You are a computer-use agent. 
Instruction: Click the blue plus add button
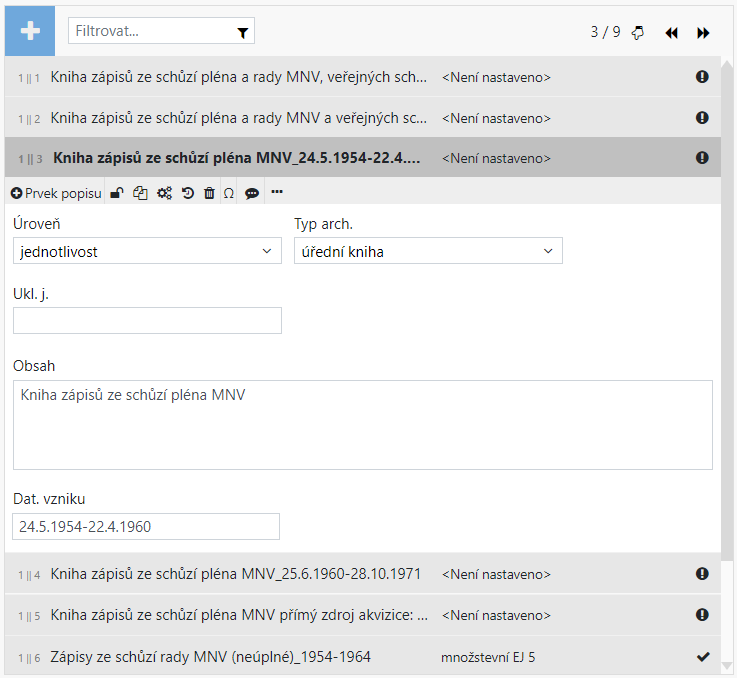click(x=30, y=31)
